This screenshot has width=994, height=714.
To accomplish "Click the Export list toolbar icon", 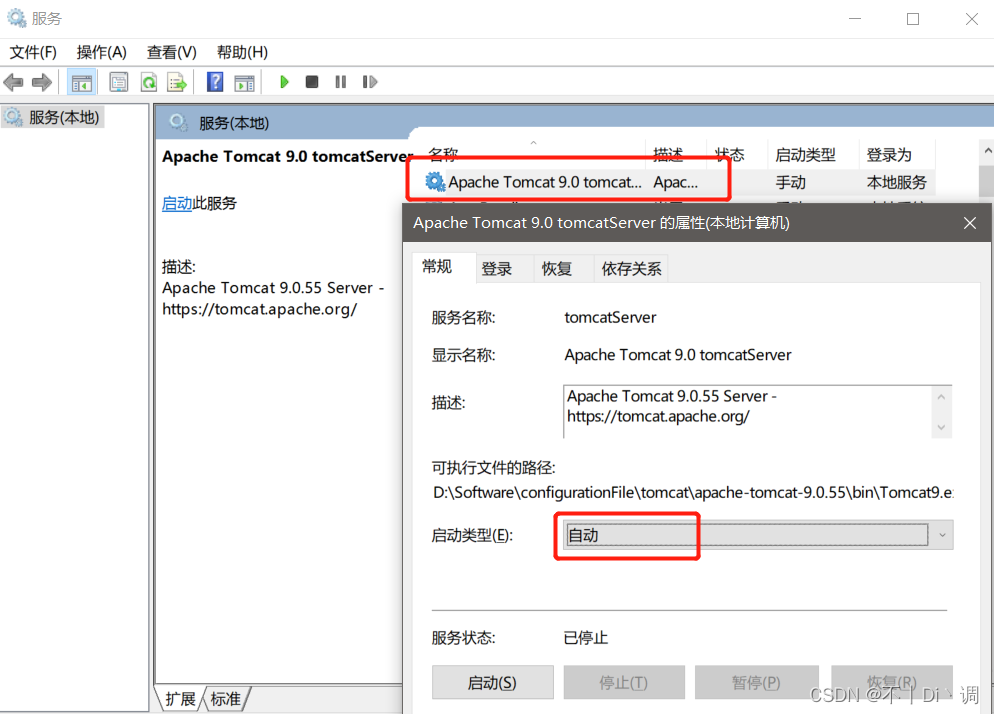I will pyautogui.click(x=177, y=82).
